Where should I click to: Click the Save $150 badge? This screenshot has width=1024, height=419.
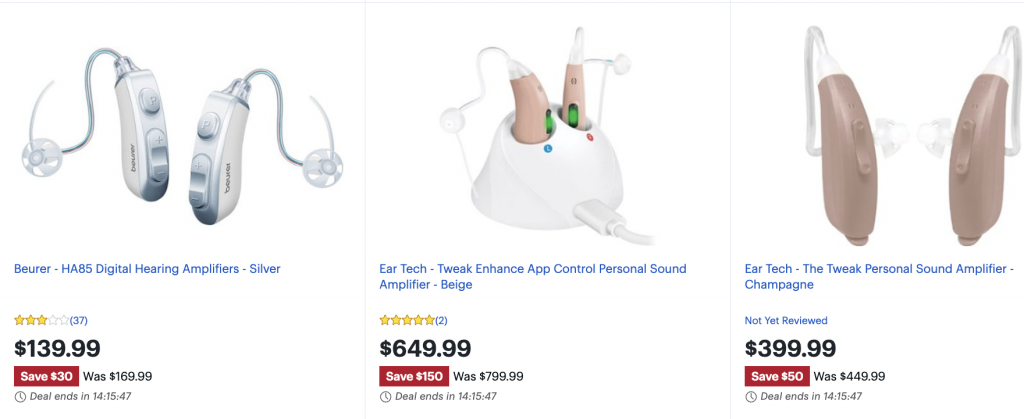(x=415, y=376)
